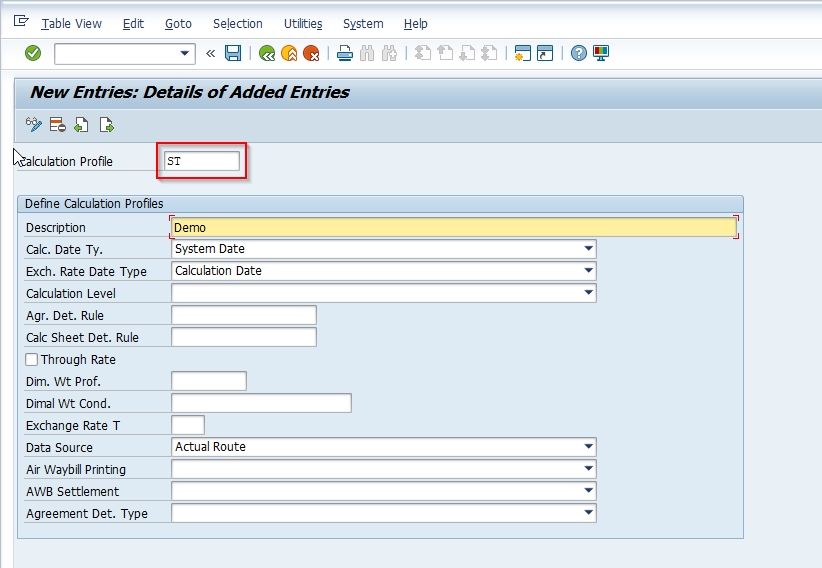This screenshot has width=822, height=568.
Task: Click the Through Rate label text
Action: click(x=78, y=360)
